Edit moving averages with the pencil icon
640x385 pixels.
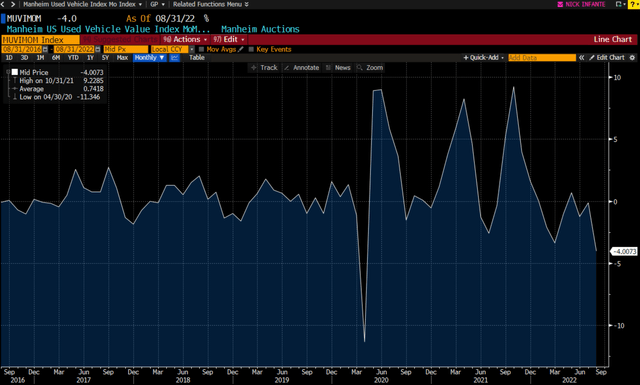[241, 49]
